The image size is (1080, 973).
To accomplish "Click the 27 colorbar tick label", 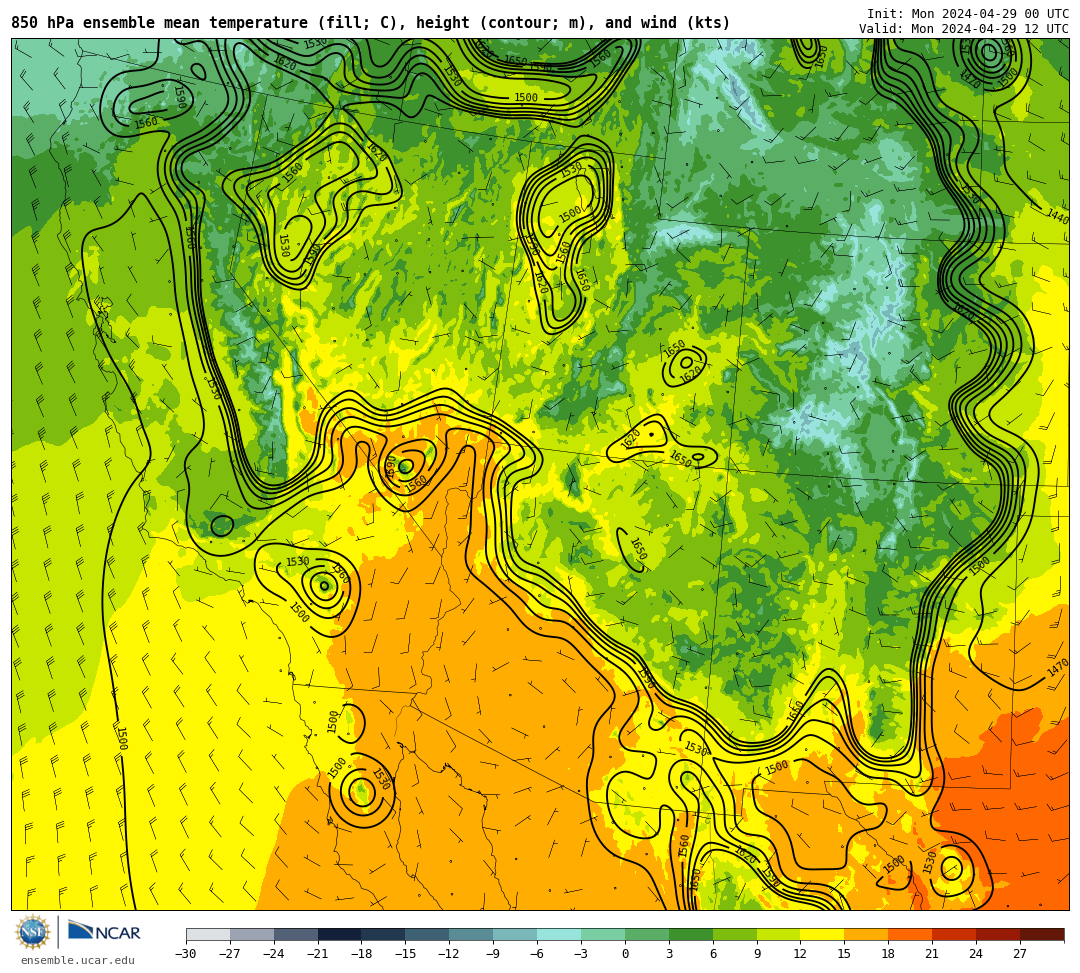I will [x=1020, y=954].
